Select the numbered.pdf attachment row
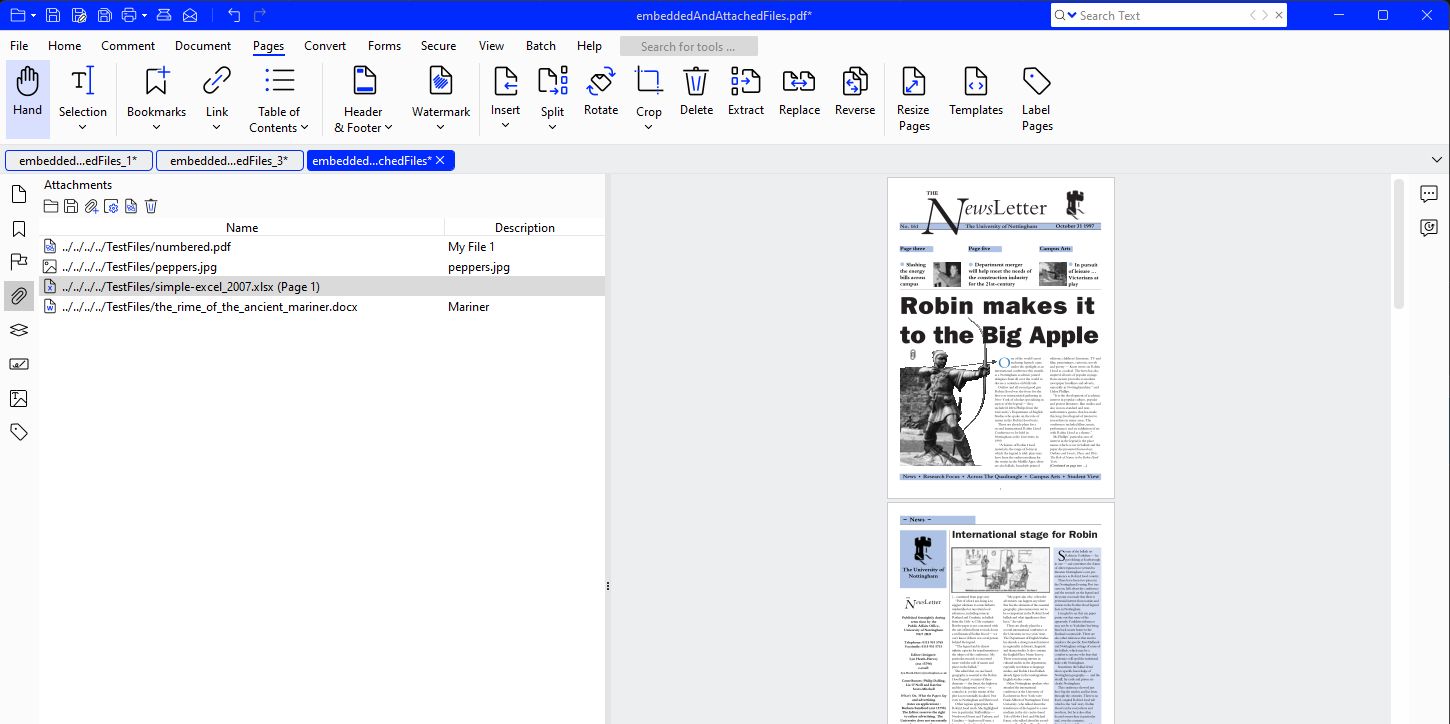 pyautogui.click(x=322, y=247)
